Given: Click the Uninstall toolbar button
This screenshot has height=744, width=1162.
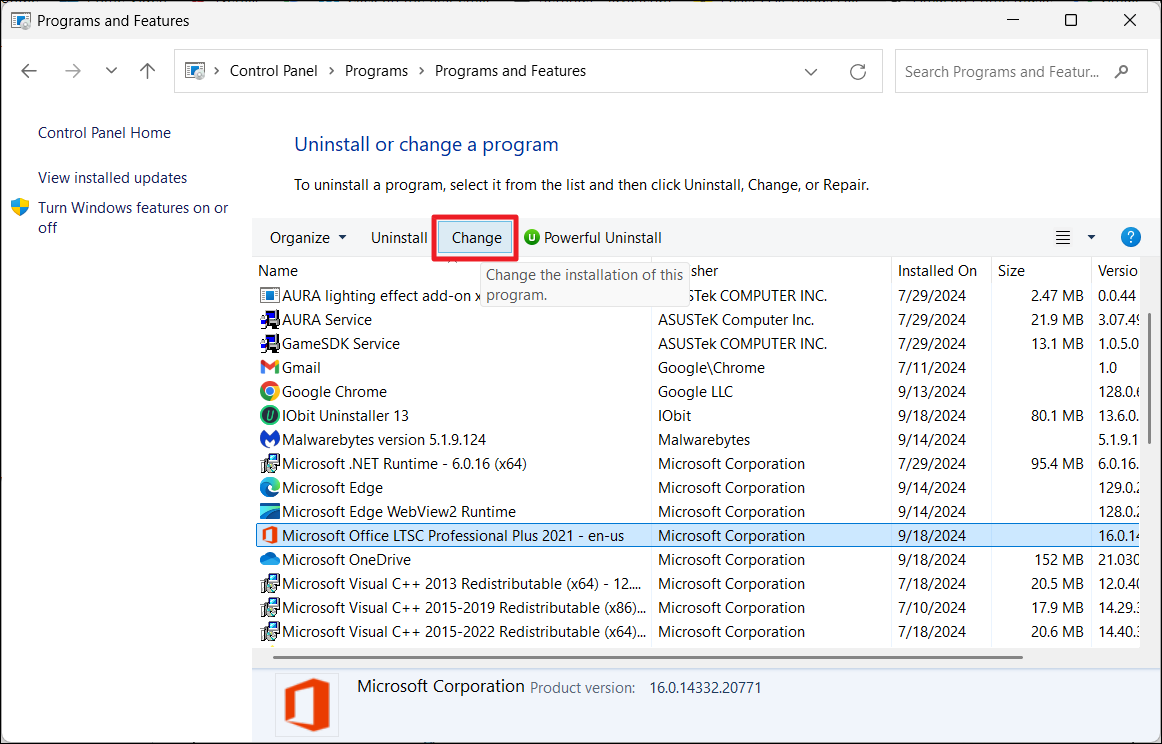Looking at the screenshot, I should pos(399,237).
